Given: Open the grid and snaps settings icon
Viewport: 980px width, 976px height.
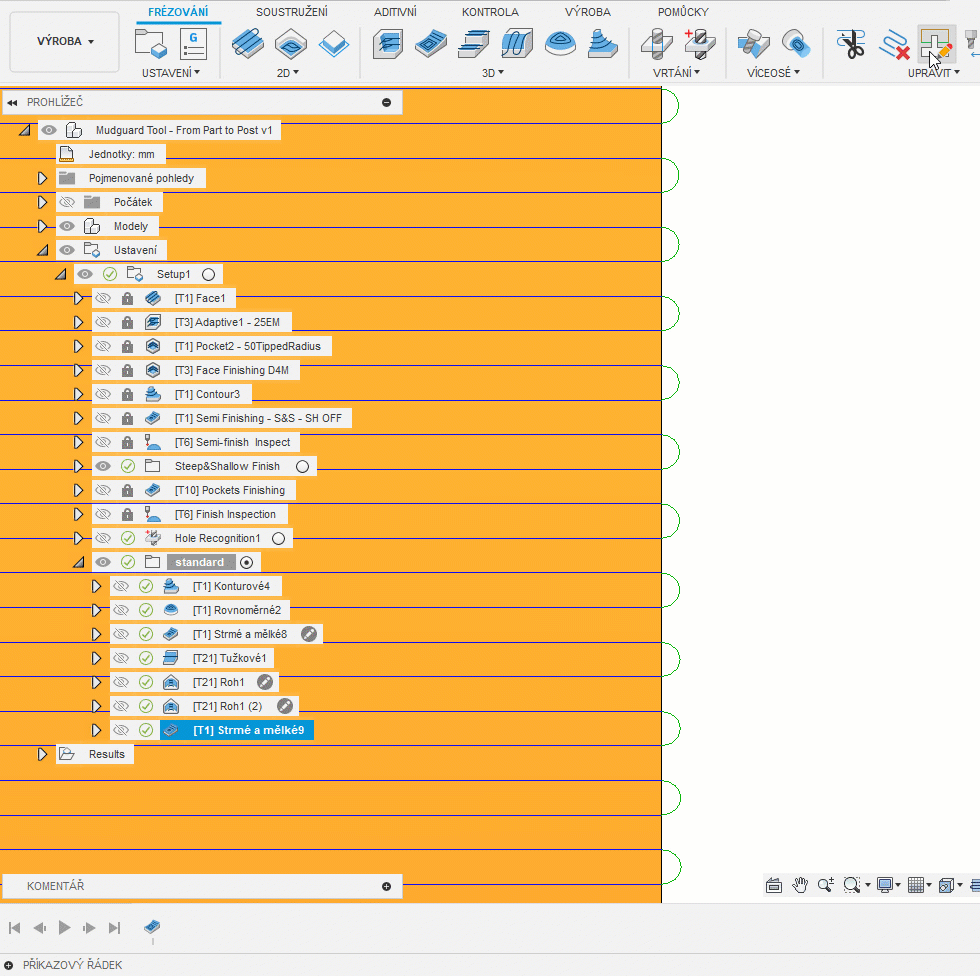Looking at the screenshot, I should pos(915,885).
